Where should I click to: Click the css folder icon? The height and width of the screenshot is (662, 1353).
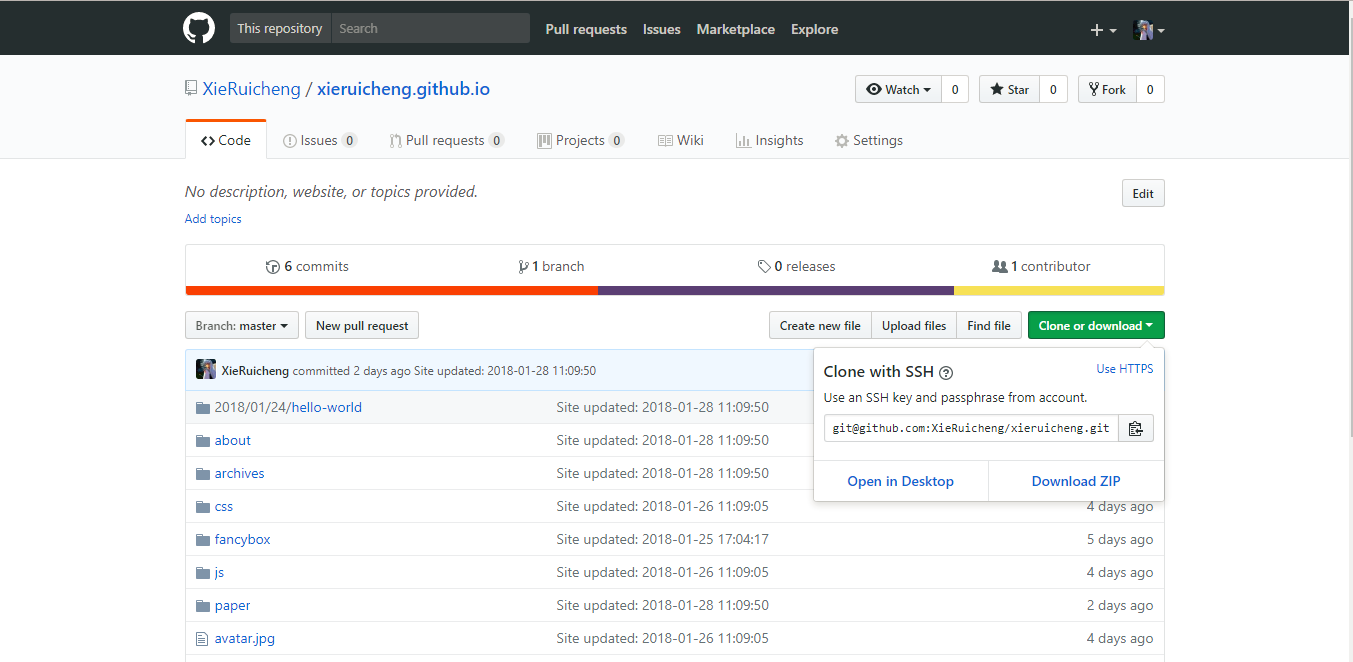(x=203, y=507)
